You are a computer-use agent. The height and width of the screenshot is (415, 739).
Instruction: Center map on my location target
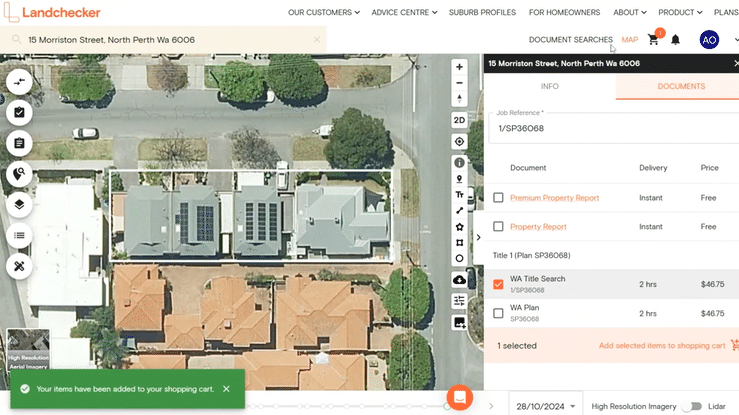(x=459, y=141)
